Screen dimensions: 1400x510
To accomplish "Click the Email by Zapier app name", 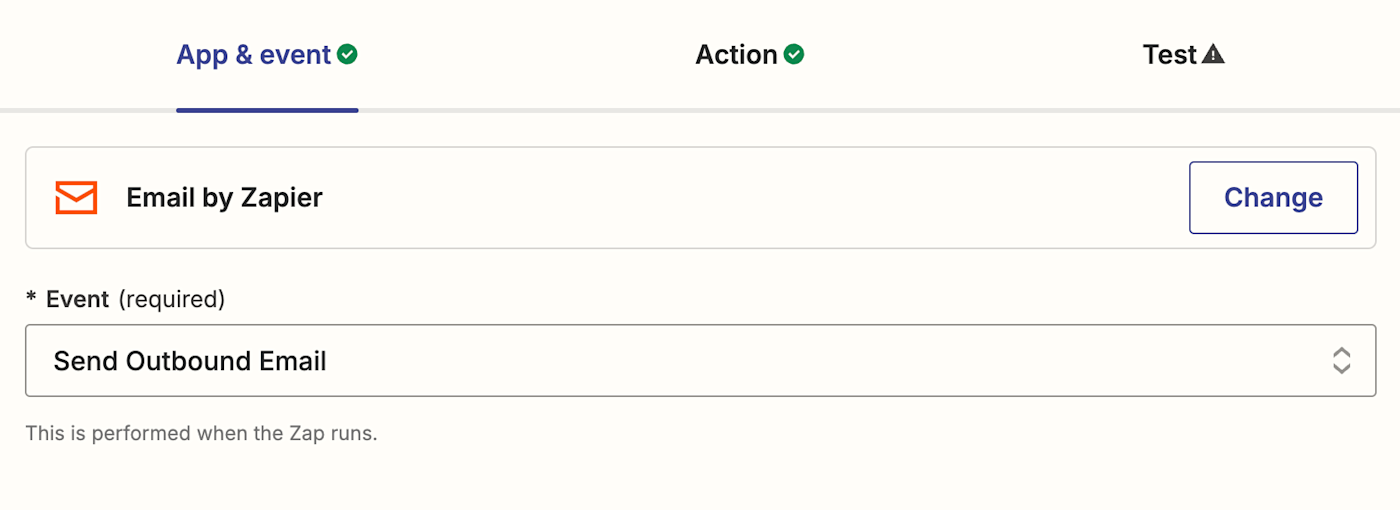I will [x=224, y=198].
